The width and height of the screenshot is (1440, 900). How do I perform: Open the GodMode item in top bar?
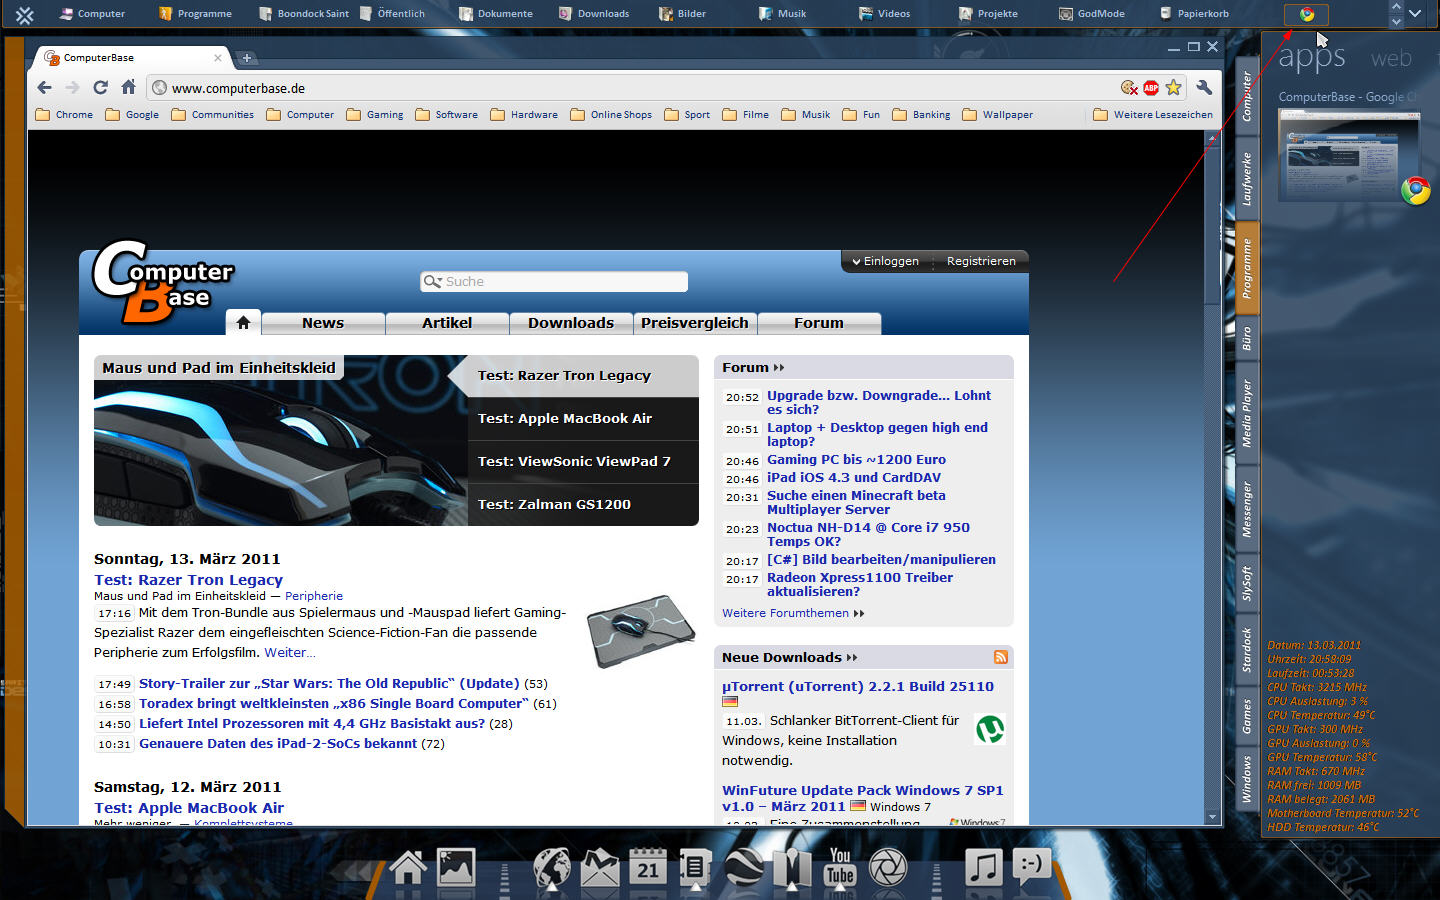click(x=1092, y=14)
